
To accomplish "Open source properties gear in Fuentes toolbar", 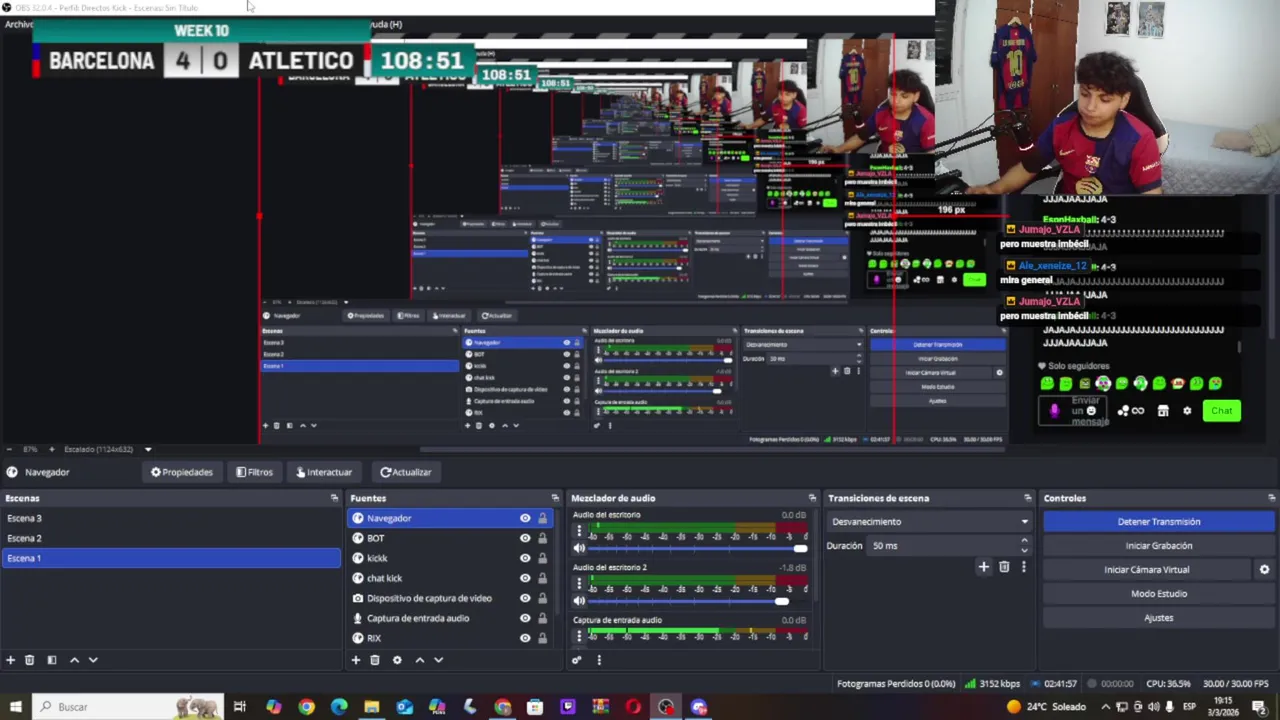I will pyautogui.click(x=397, y=660).
